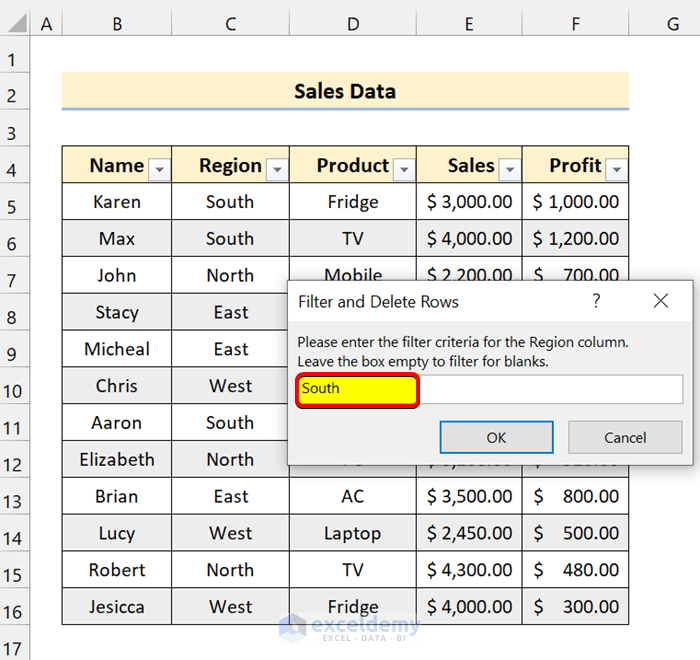This screenshot has width=700, height=660.
Task: Click the dialog help question mark icon
Action: [x=596, y=301]
